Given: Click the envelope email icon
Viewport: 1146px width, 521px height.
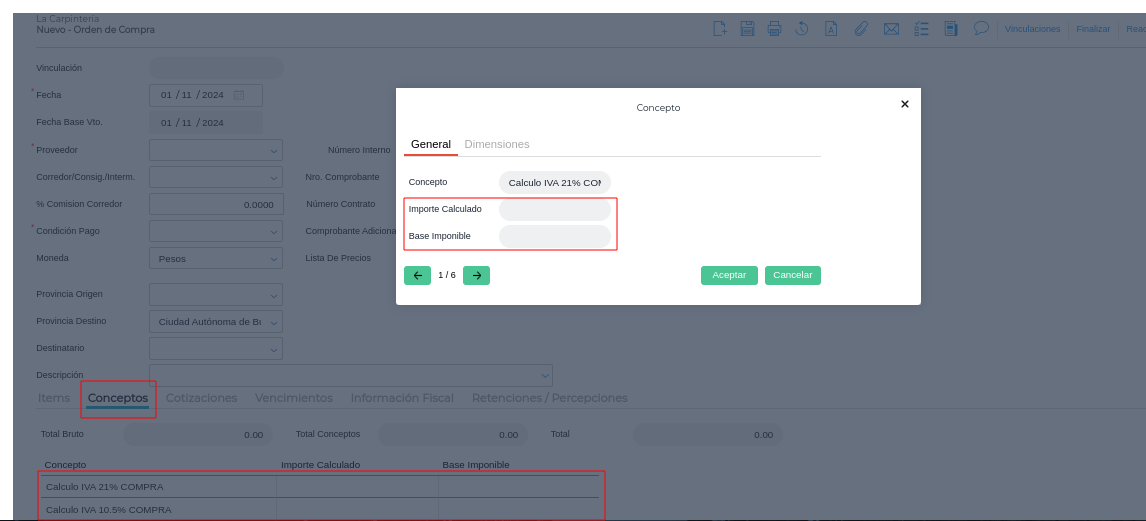Looking at the screenshot, I should [891, 28].
